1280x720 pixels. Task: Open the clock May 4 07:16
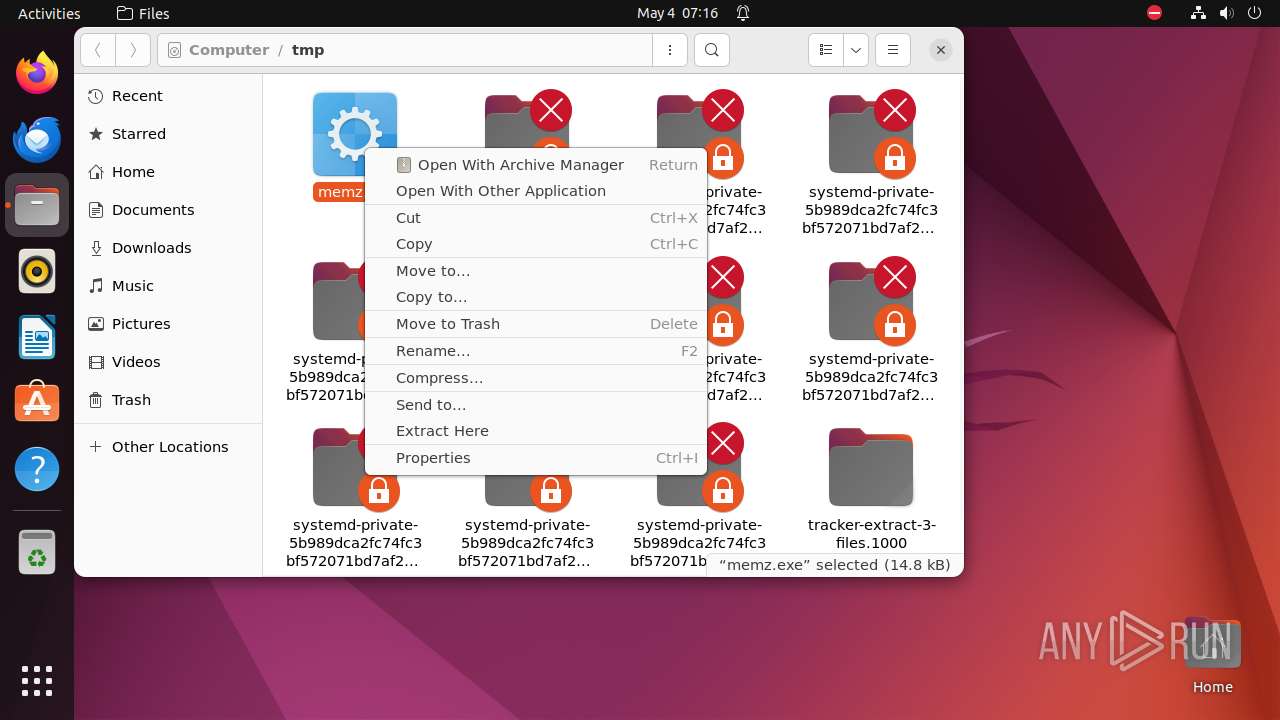pos(678,13)
